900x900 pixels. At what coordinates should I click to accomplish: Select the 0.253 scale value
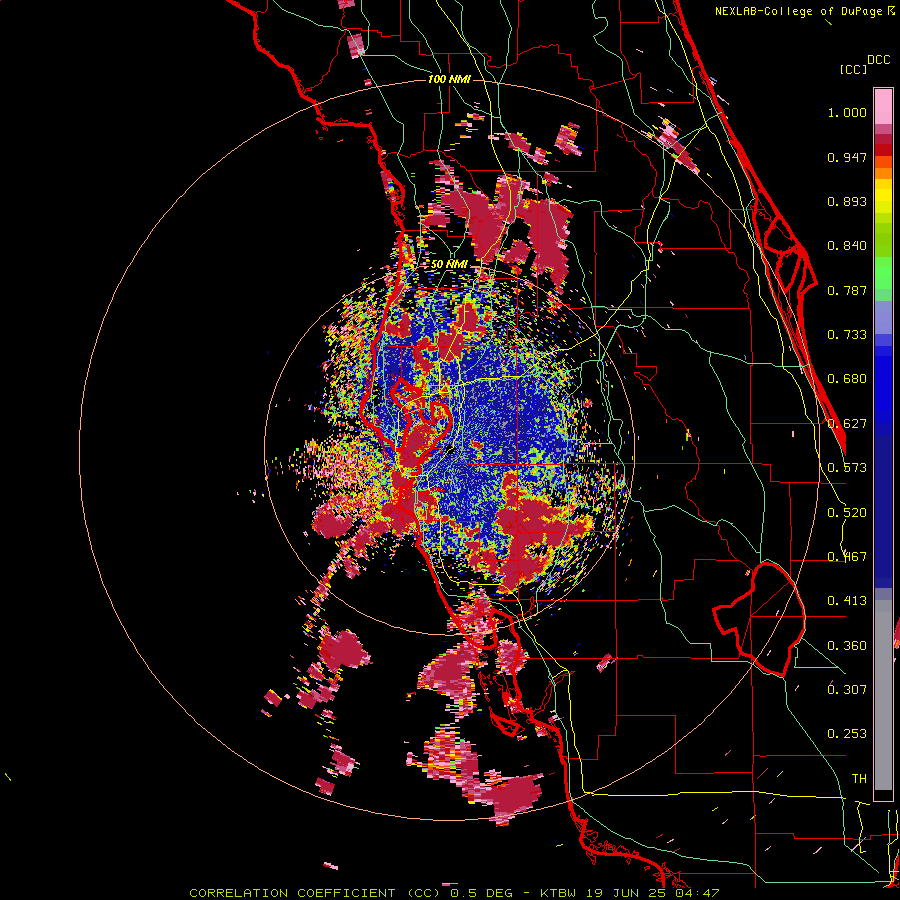click(x=847, y=734)
